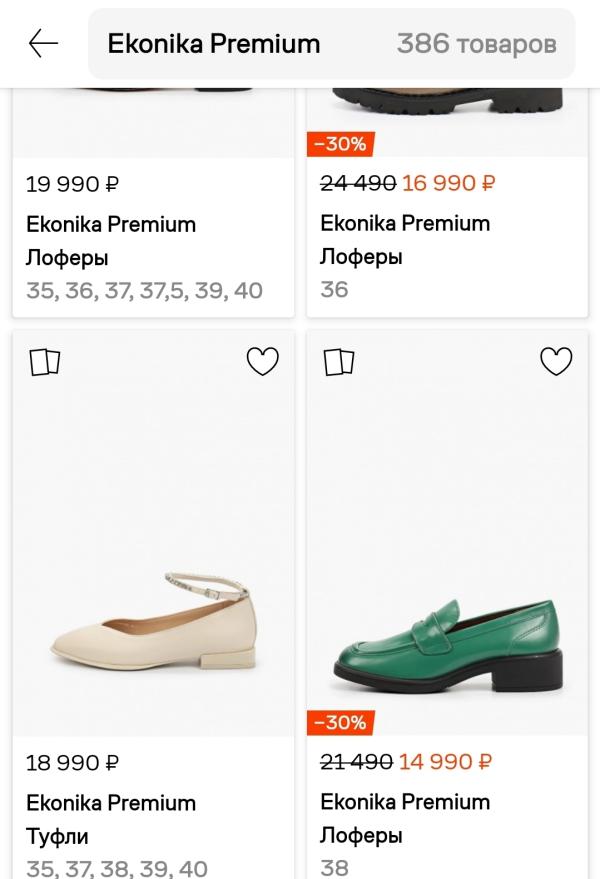The image size is (600, 879).
Task: Select the 14 990 ₽ discounted price
Action: tap(445, 762)
